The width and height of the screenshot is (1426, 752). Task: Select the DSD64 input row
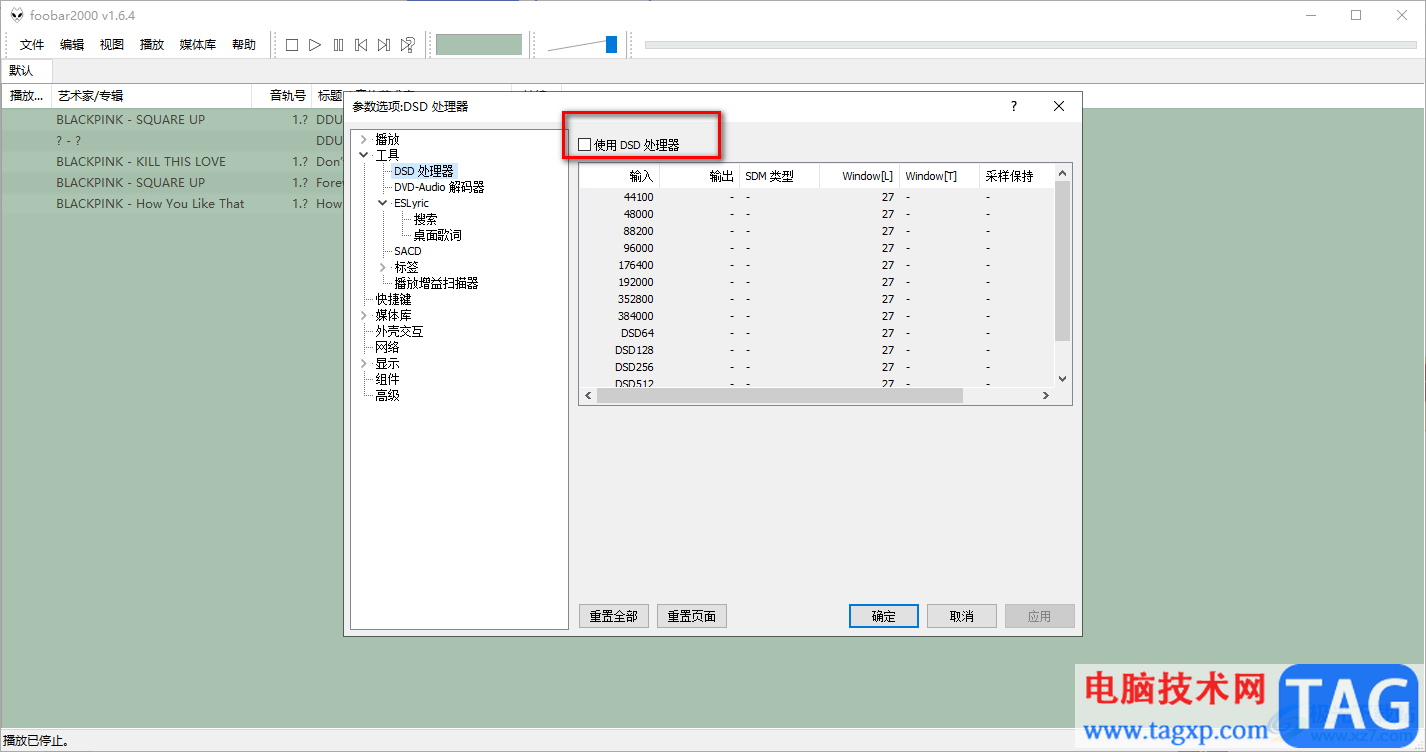816,333
